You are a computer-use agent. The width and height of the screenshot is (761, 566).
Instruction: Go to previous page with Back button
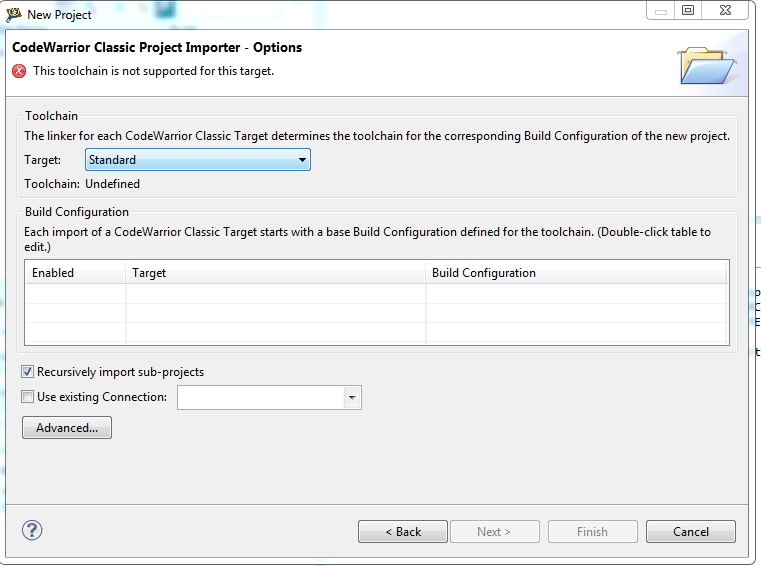(403, 532)
